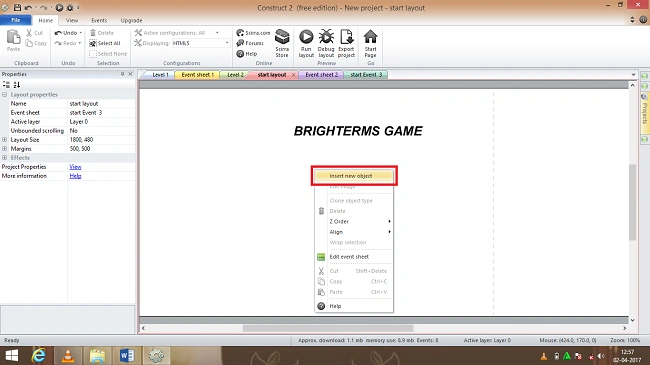Click the Unbounded scrolling value No

(101, 131)
